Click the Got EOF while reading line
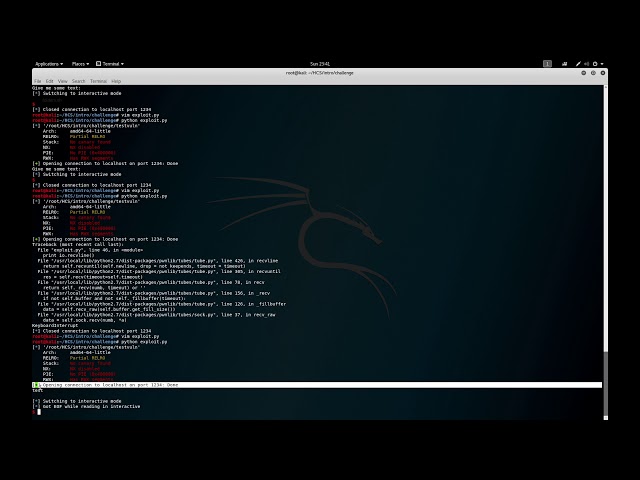The width and height of the screenshot is (640, 480). [86, 407]
